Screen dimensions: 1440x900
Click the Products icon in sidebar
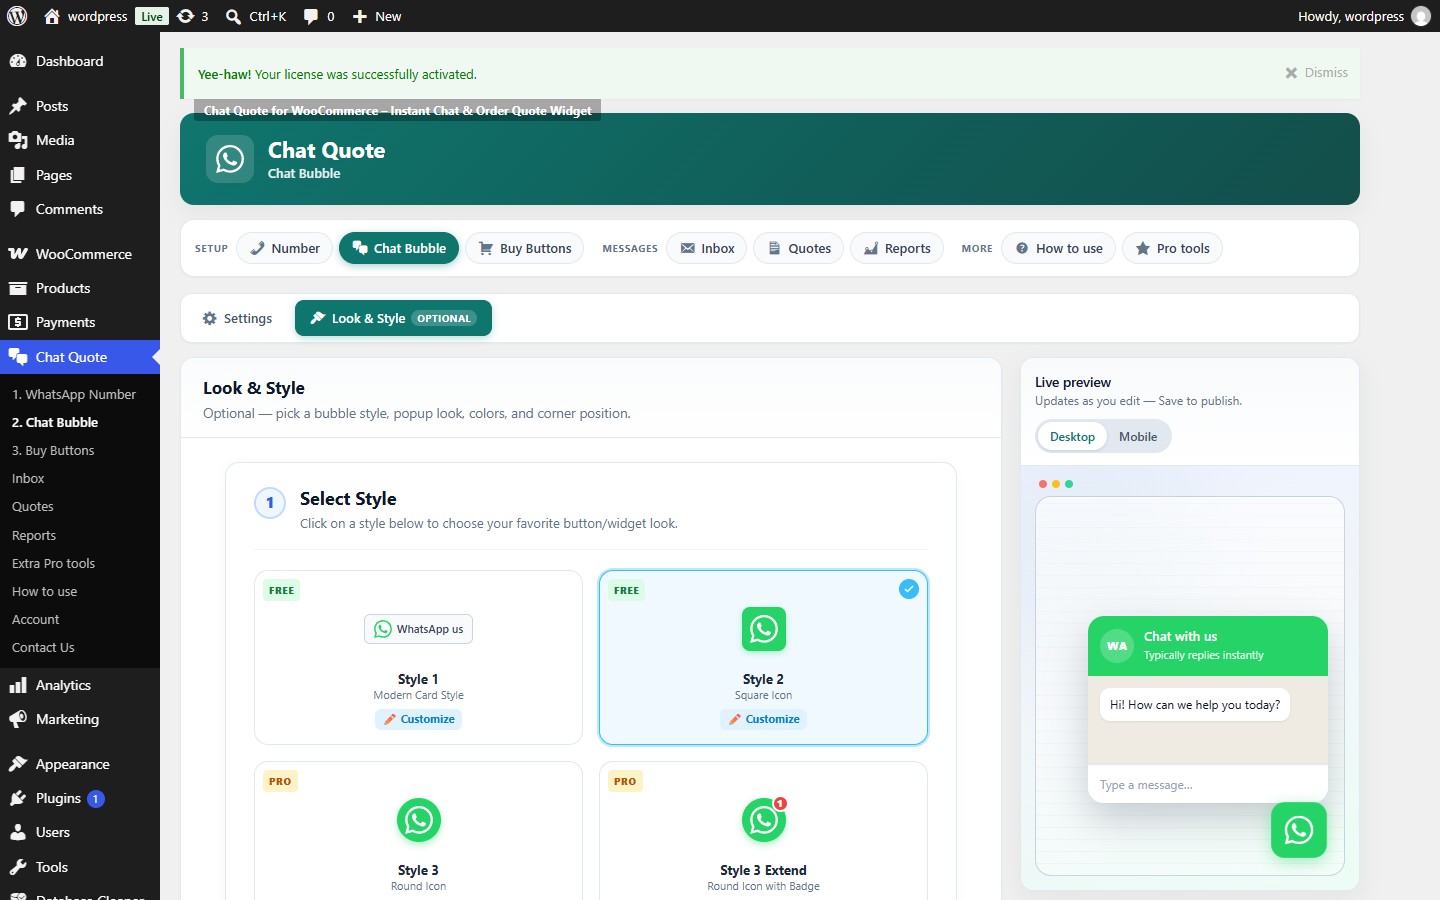pos(18,288)
